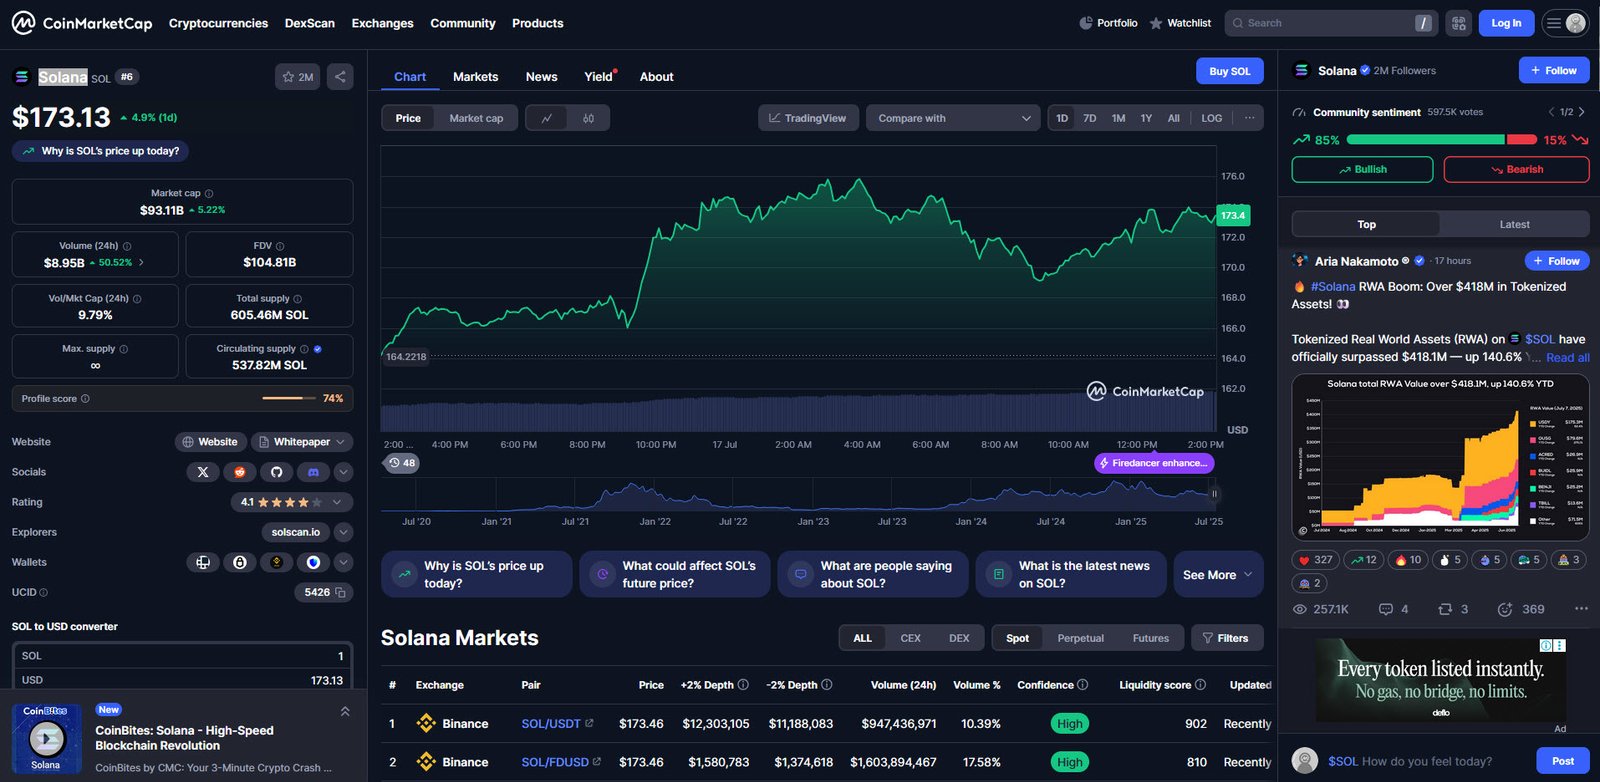The height and width of the screenshot is (782, 1600).
Task: Go to next sentiment page arrow
Action: [1582, 112]
